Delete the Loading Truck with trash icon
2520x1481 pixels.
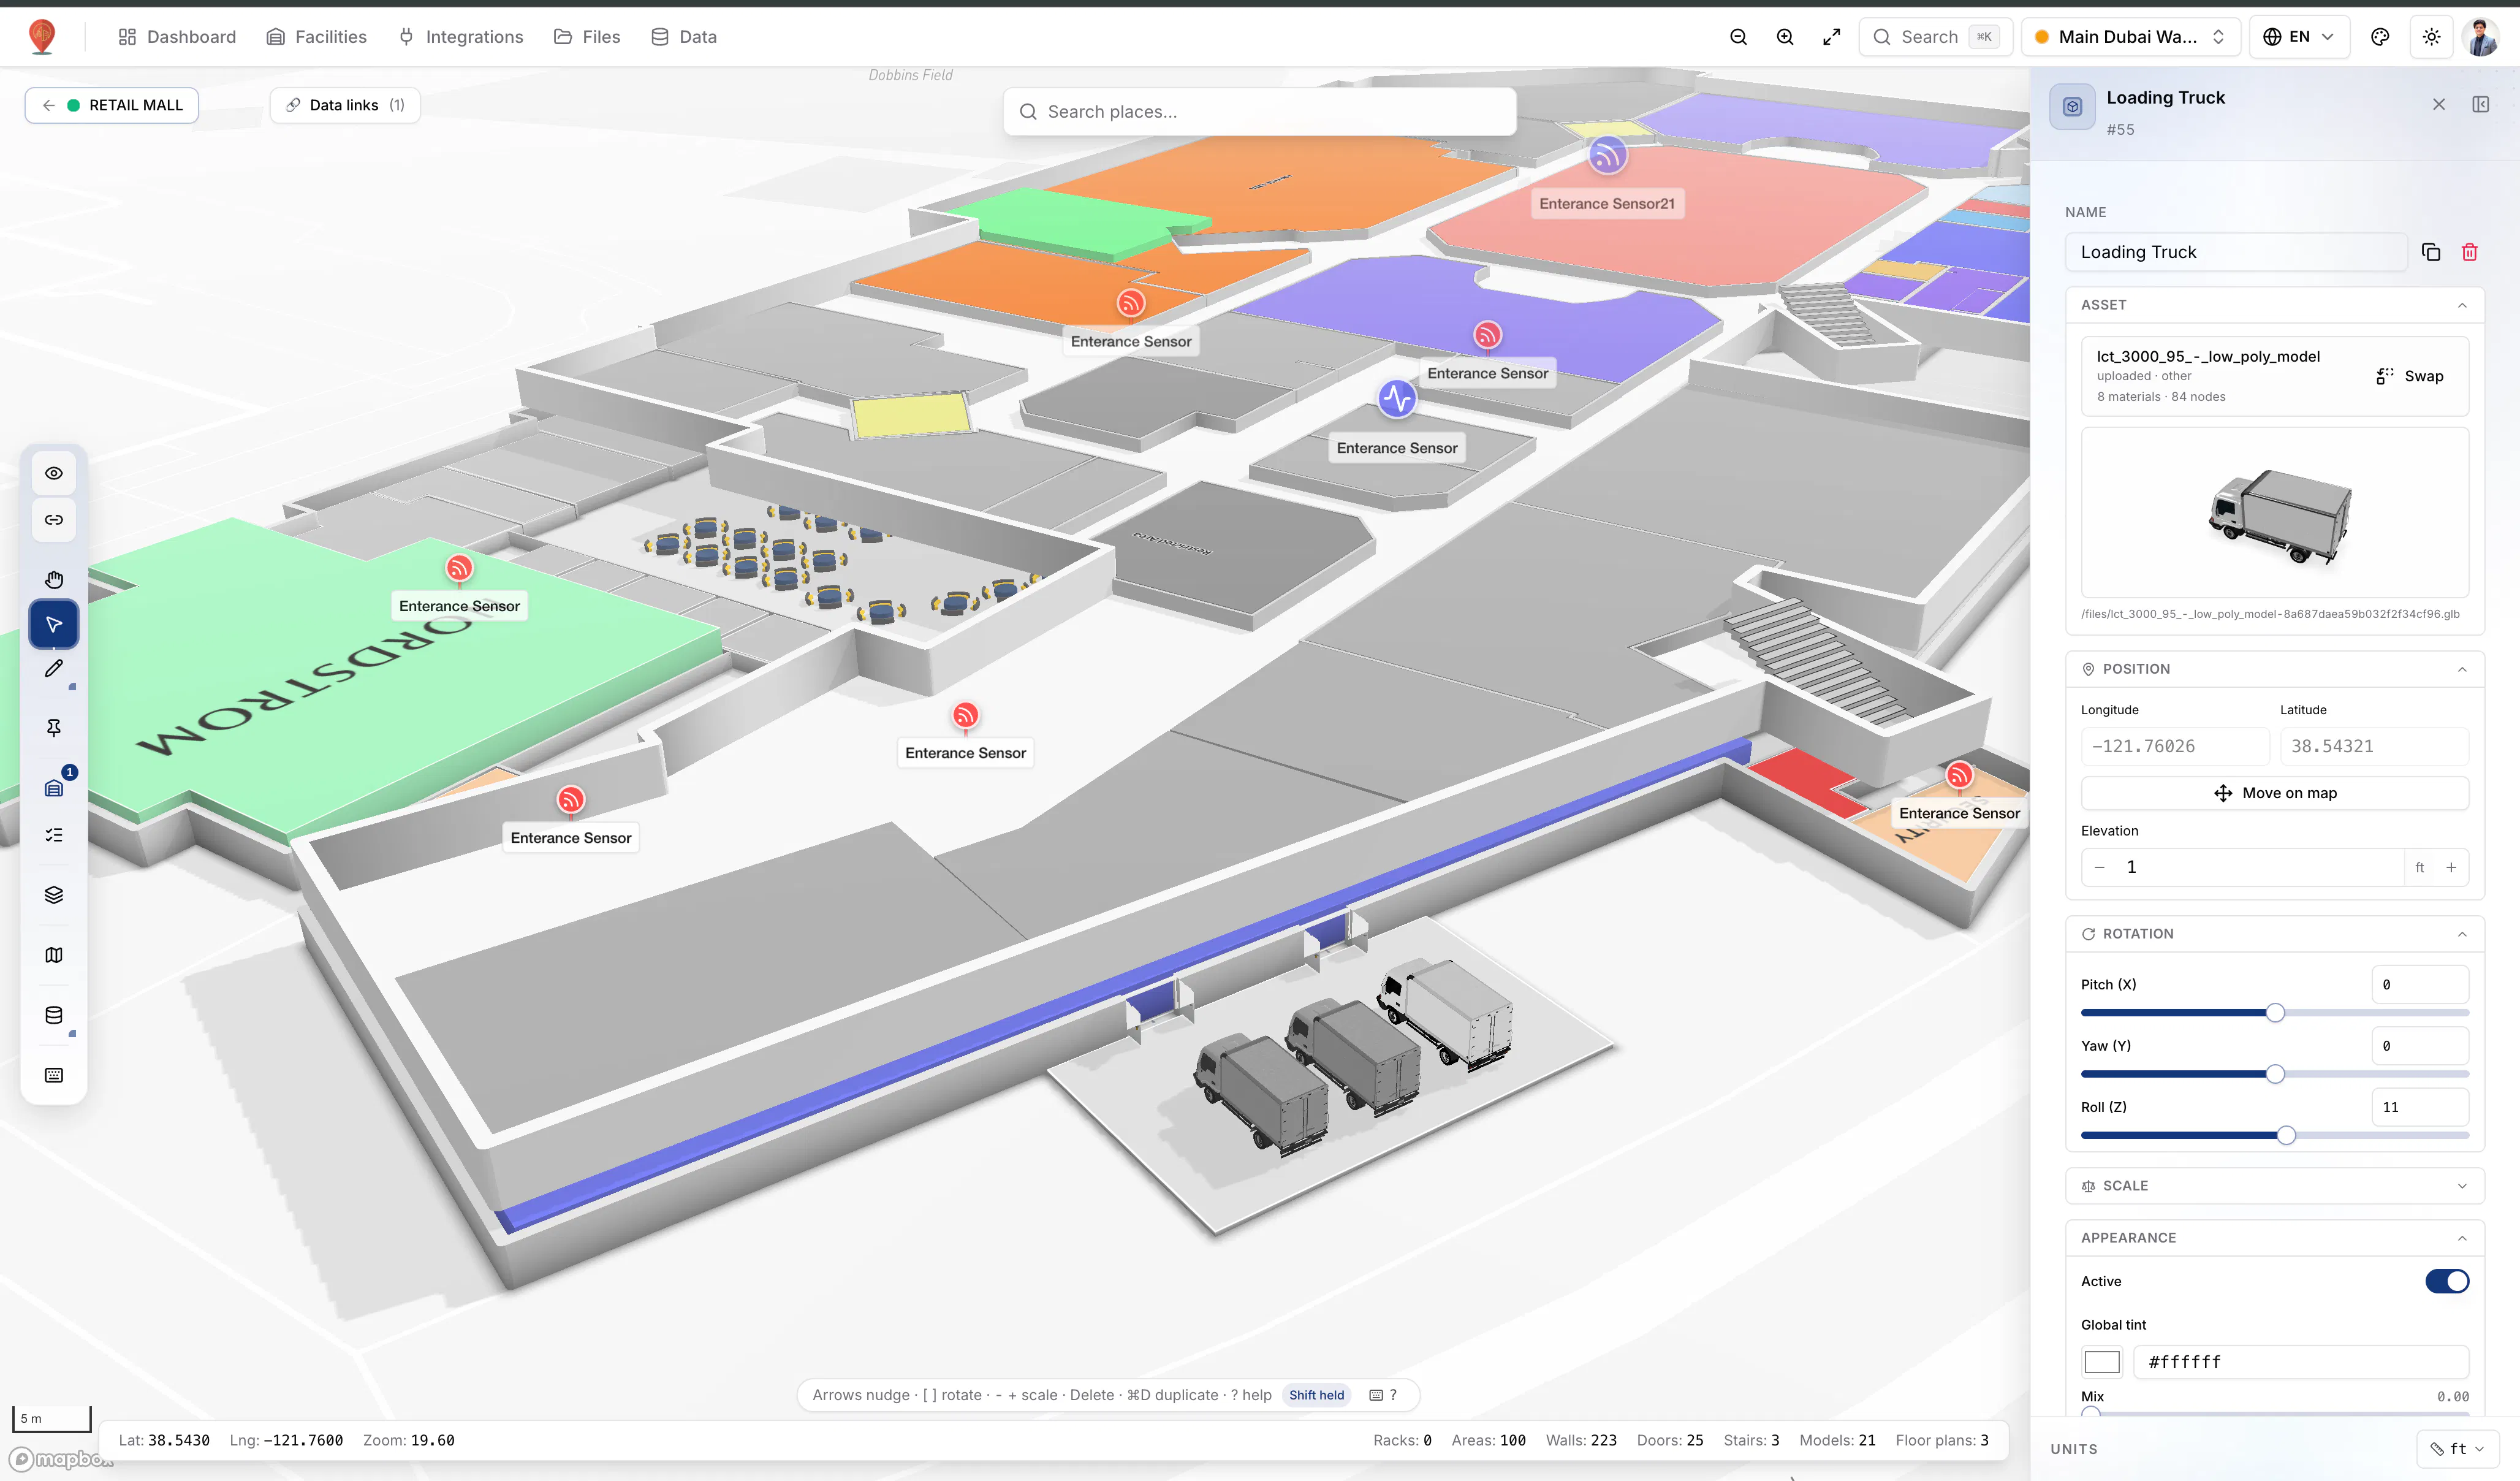pos(2469,252)
